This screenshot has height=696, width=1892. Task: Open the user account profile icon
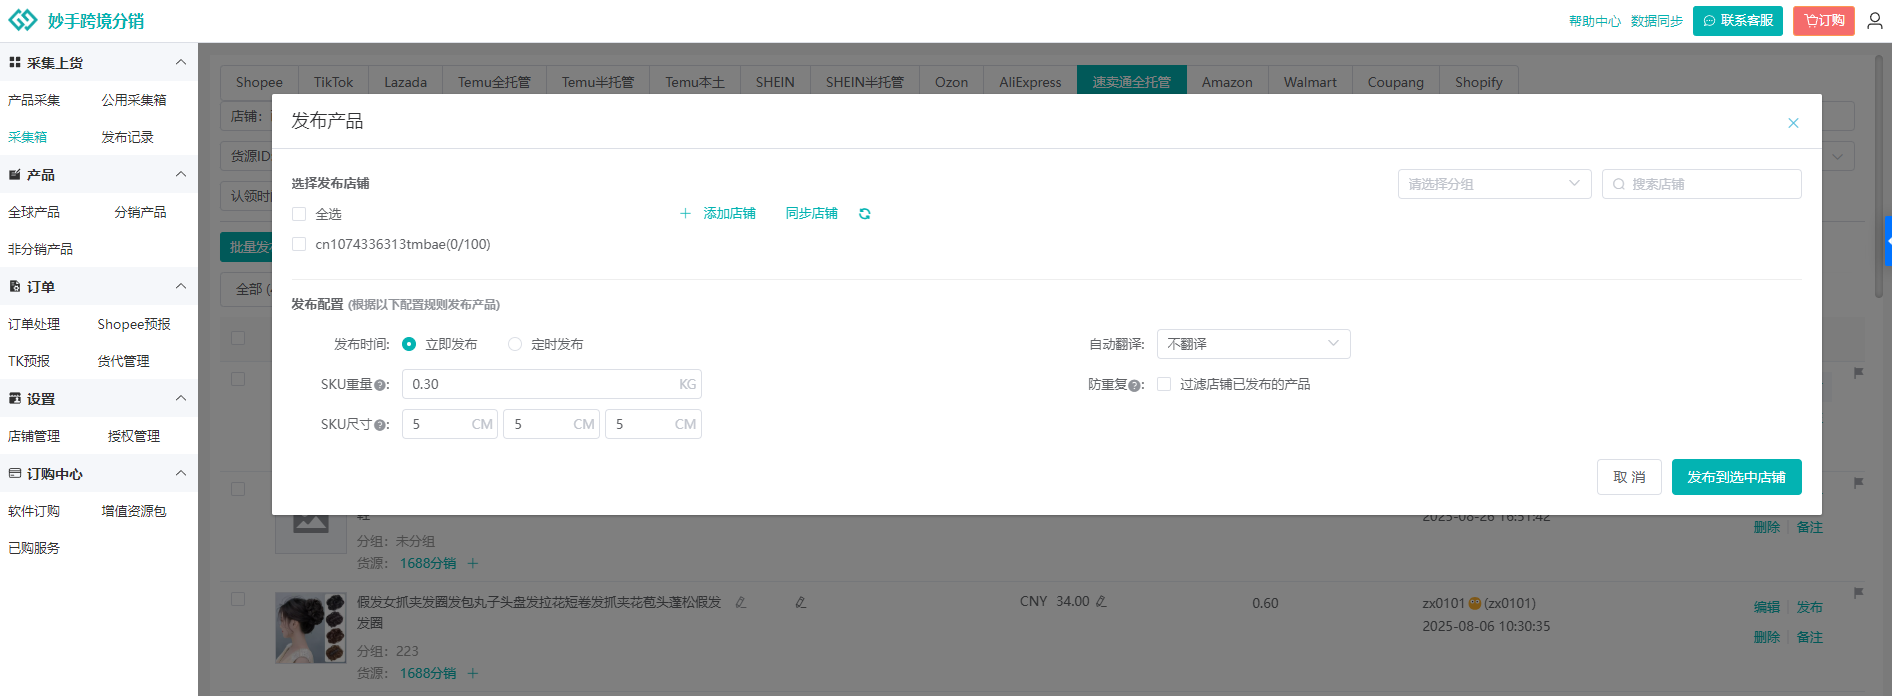[x=1874, y=21]
